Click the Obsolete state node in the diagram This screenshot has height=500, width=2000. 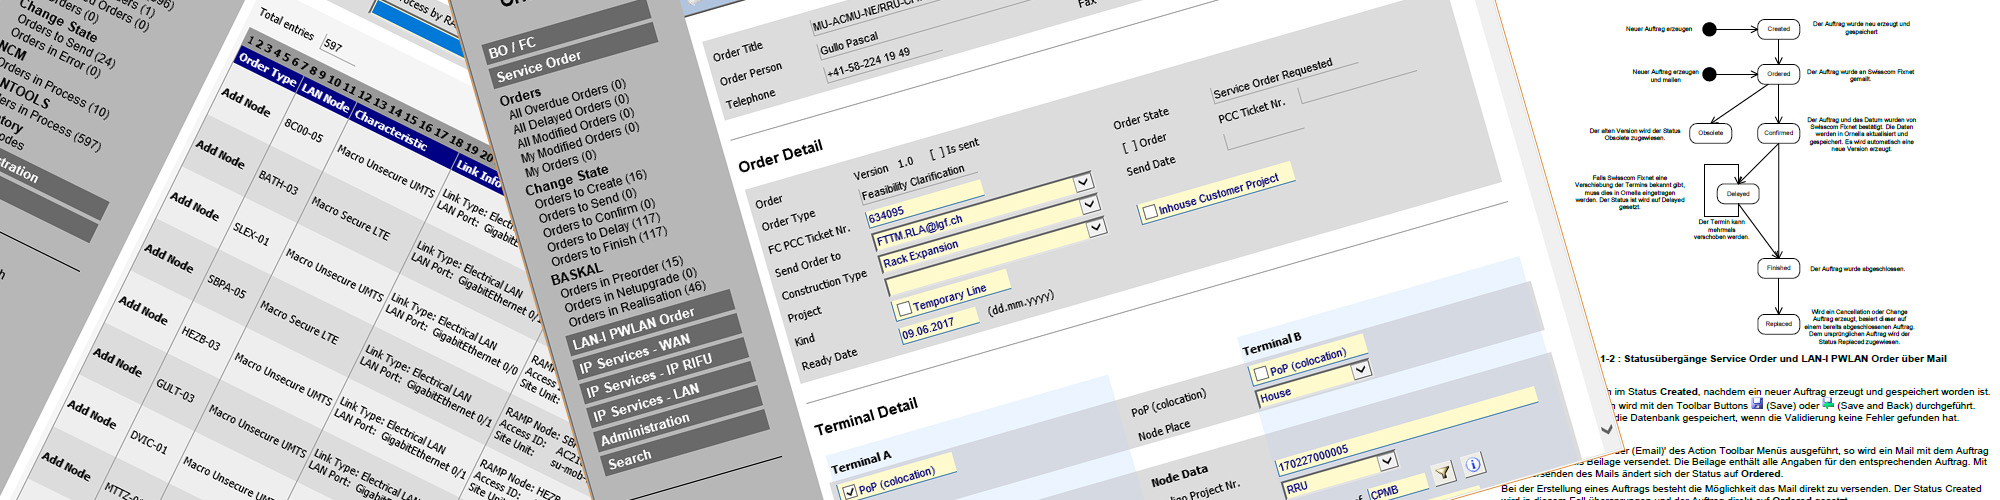(x=1710, y=132)
